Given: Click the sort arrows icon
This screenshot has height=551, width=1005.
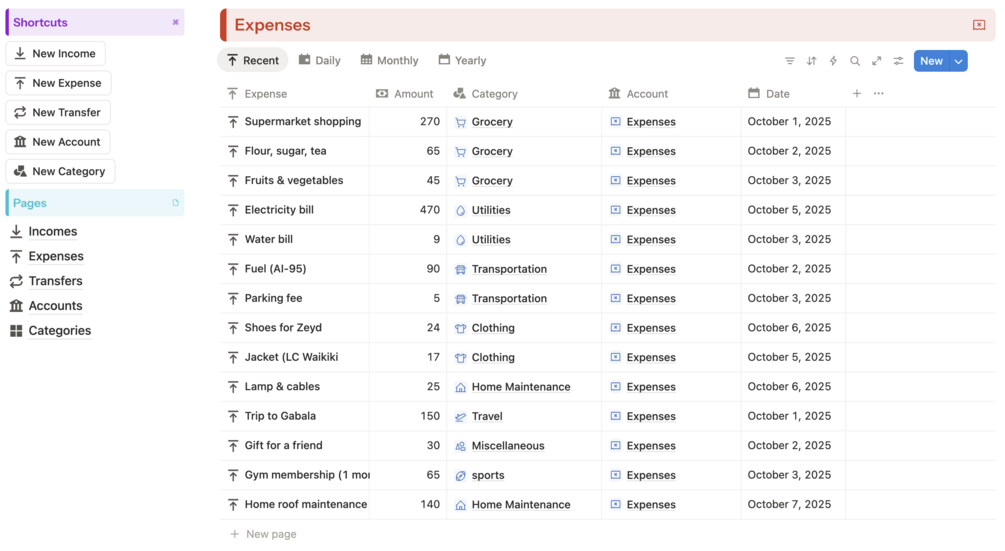Looking at the screenshot, I should coord(811,61).
